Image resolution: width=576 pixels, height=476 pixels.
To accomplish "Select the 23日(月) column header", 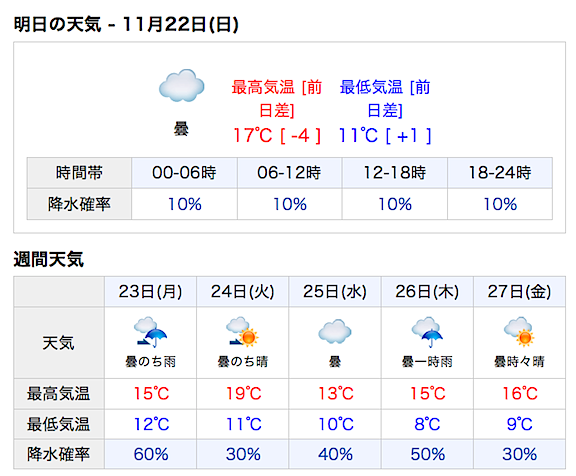I will [150, 292].
